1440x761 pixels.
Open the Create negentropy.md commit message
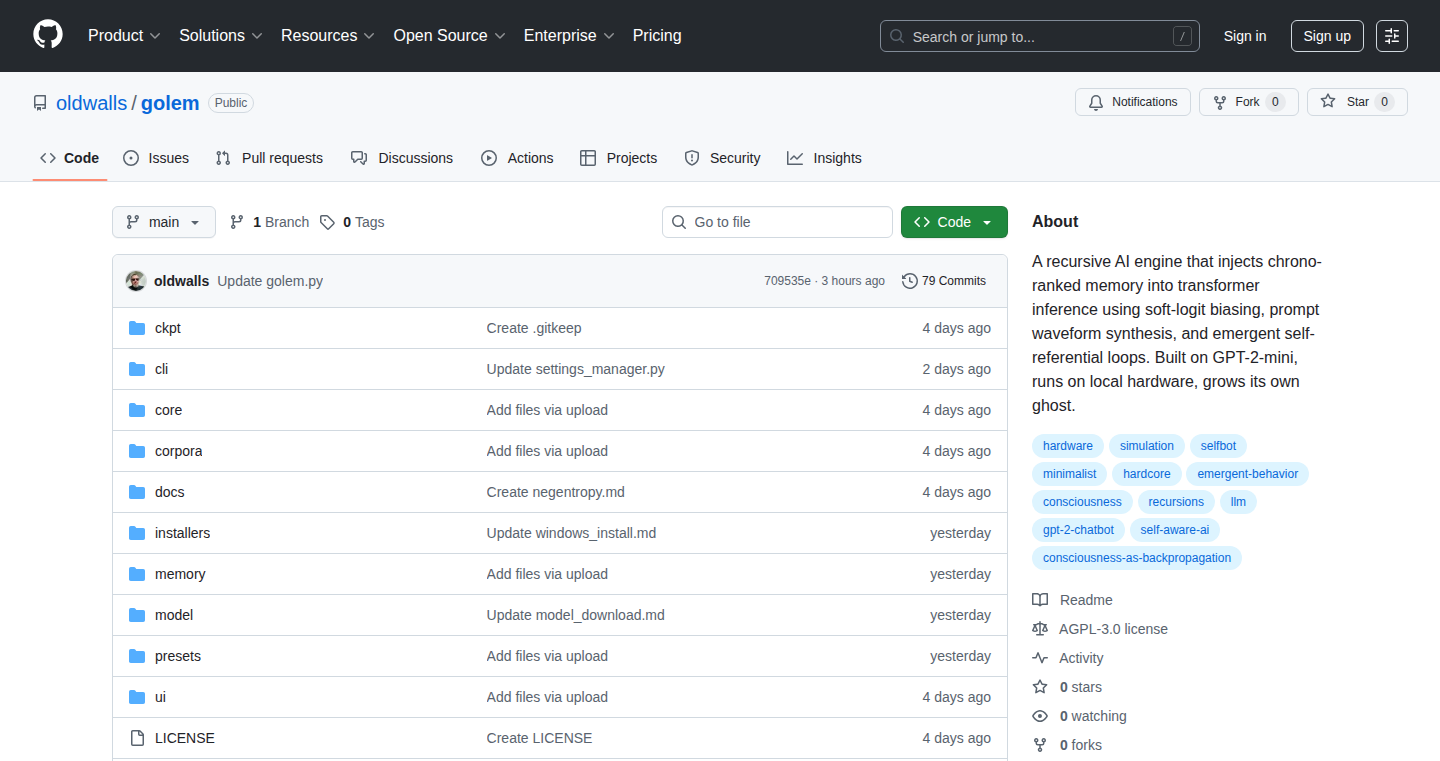coord(555,492)
